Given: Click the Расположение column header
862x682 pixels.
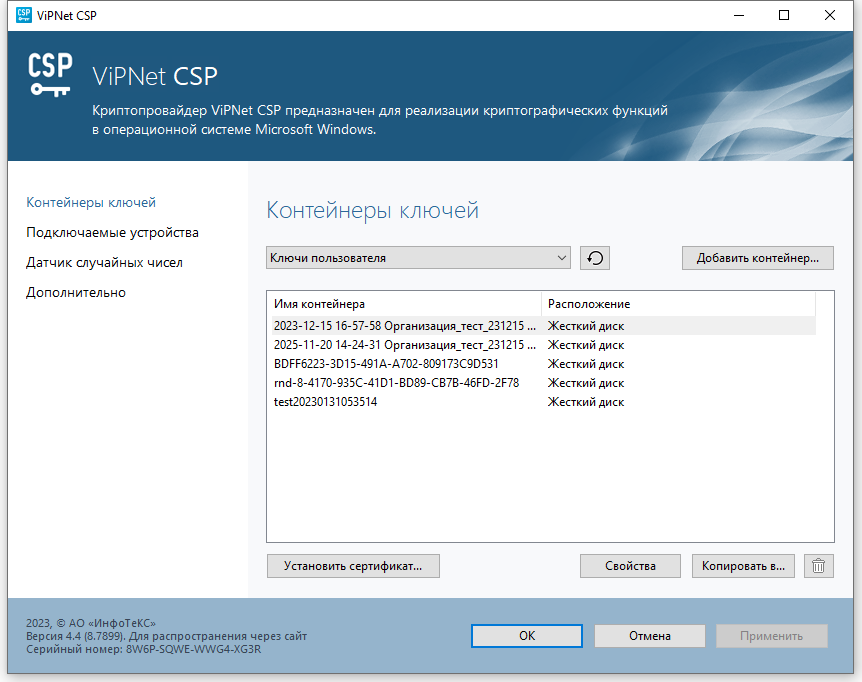Looking at the screenshot, I should [678, 304].
